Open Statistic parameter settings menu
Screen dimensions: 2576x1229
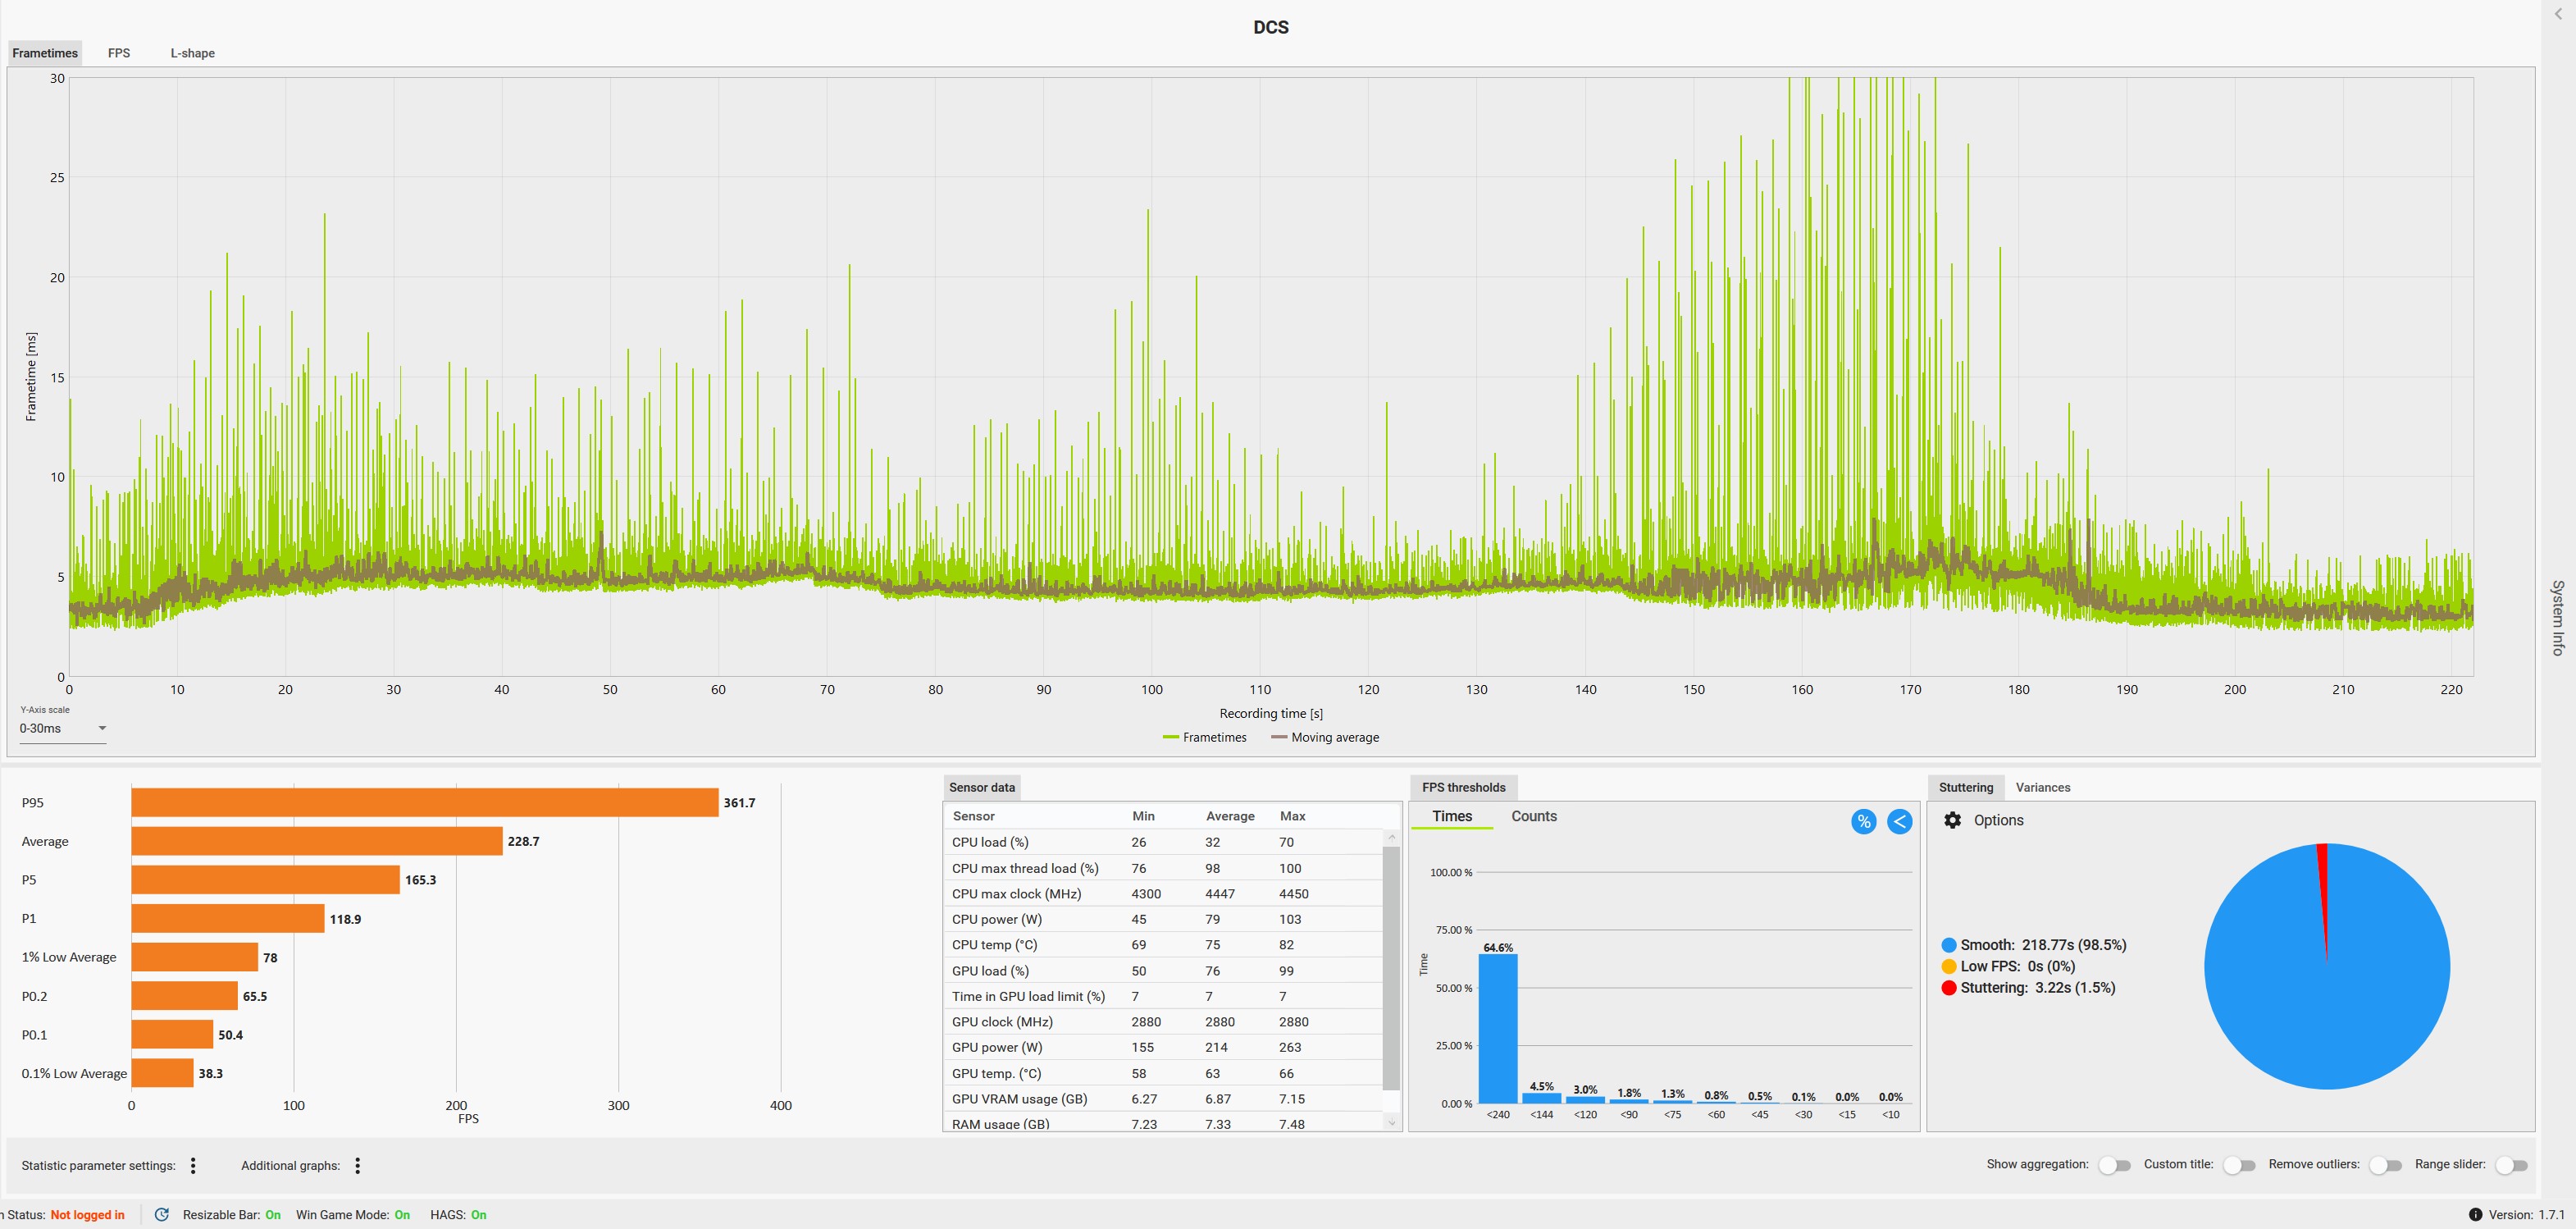tap(193, 1166)
